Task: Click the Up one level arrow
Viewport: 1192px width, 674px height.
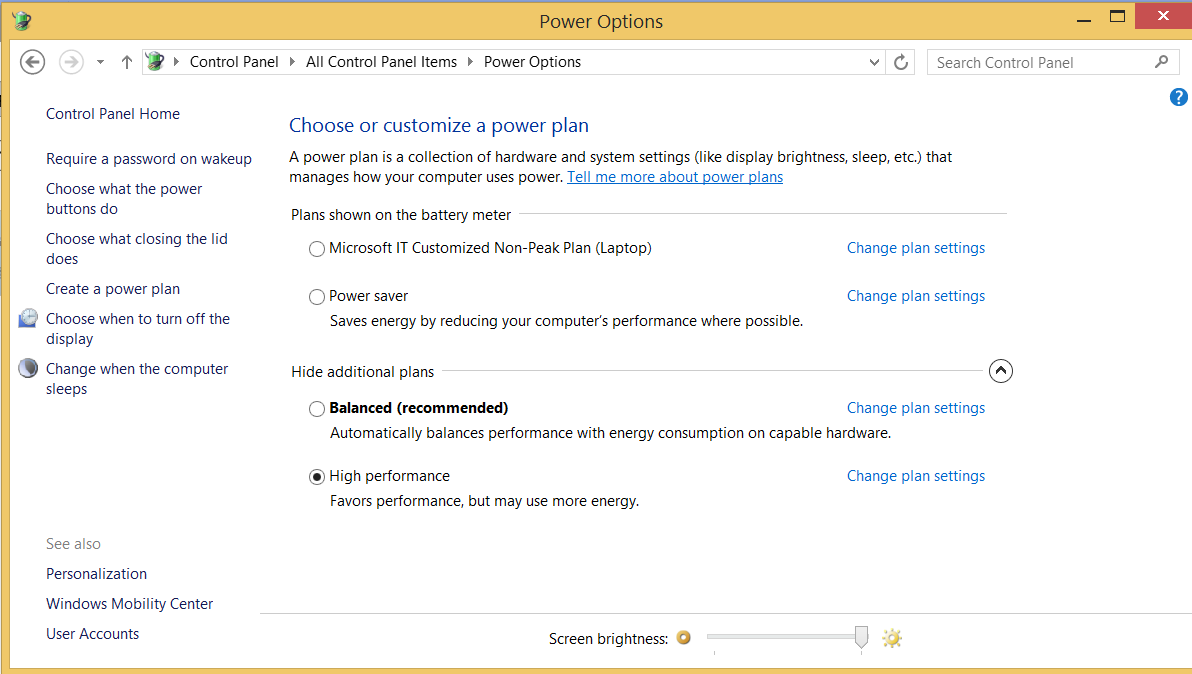Action: pyautogui.click(x=126, y=62)
